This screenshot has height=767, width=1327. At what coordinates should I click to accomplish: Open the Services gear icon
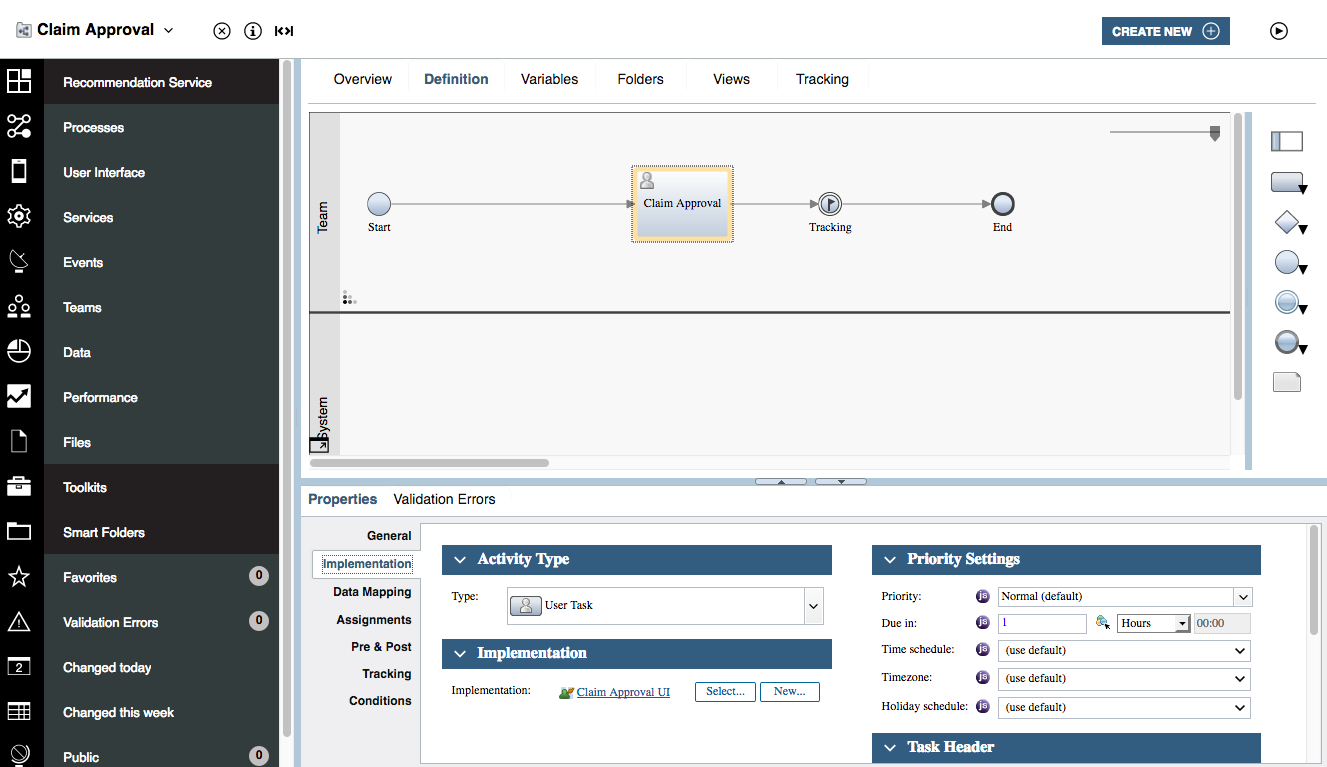19,216
